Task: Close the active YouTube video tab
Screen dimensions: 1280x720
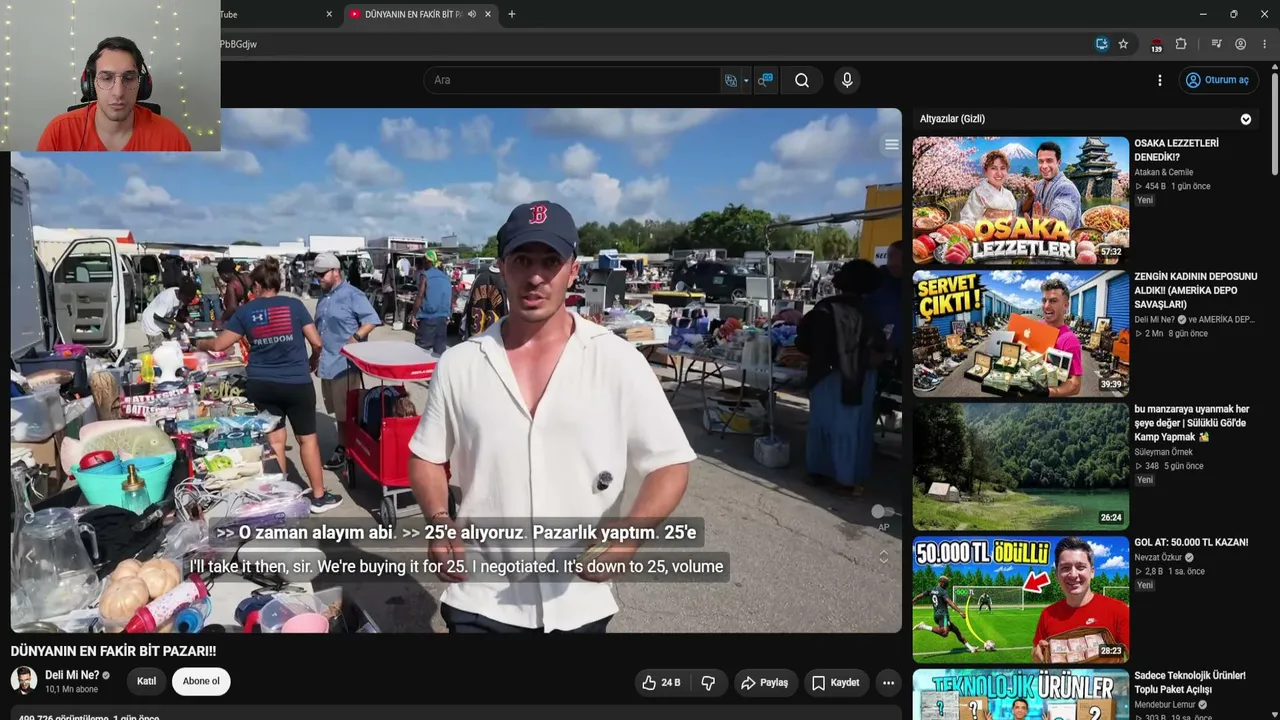Action: tap(488, 14)
